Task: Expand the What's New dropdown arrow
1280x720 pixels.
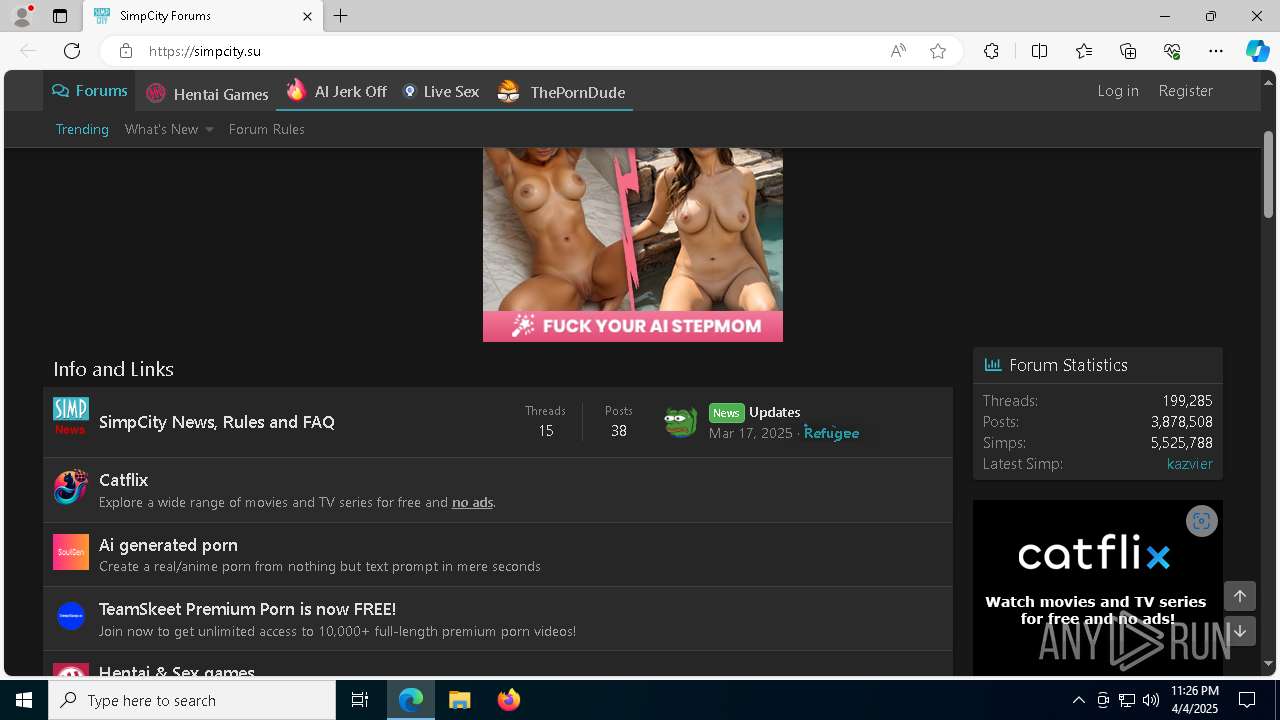Action: tap(209, 129)
